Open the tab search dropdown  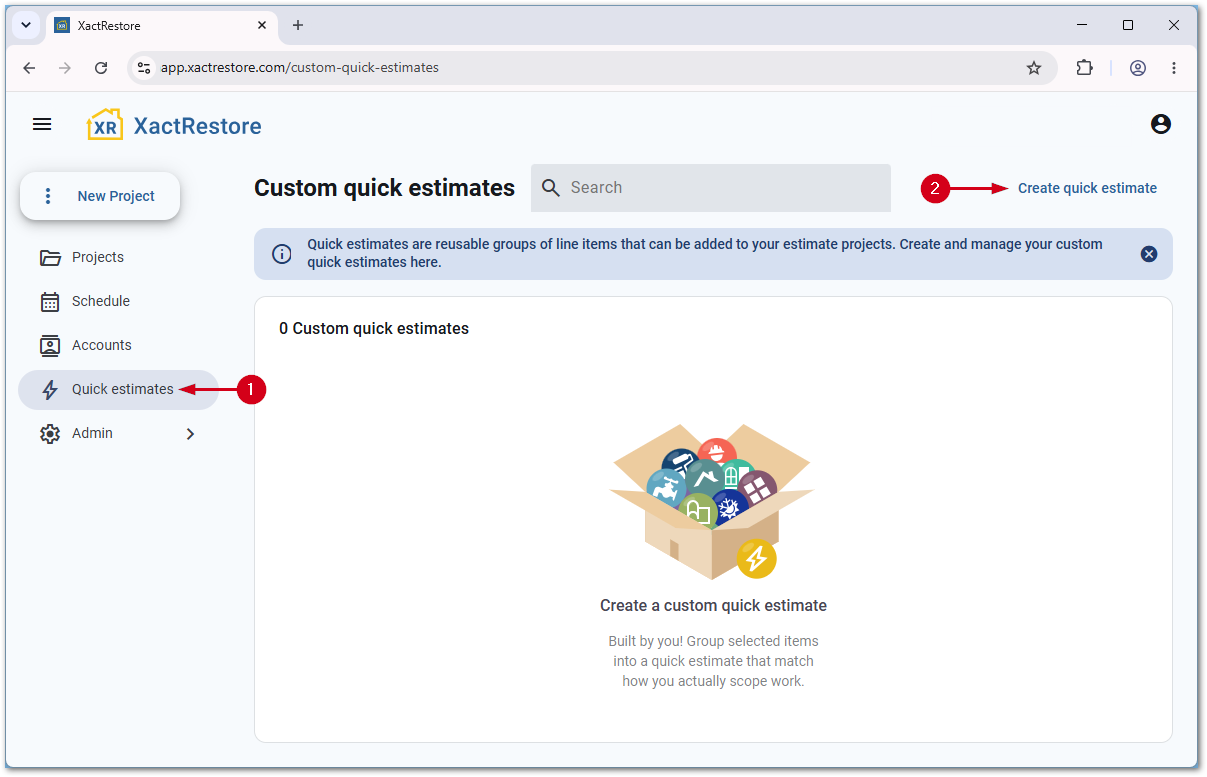pyautogui.click(x=26, y=25)
